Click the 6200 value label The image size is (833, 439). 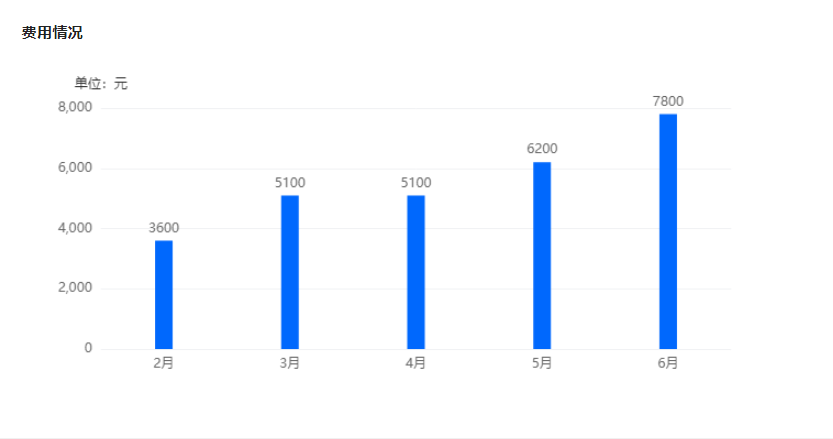(x=542, y=149)
